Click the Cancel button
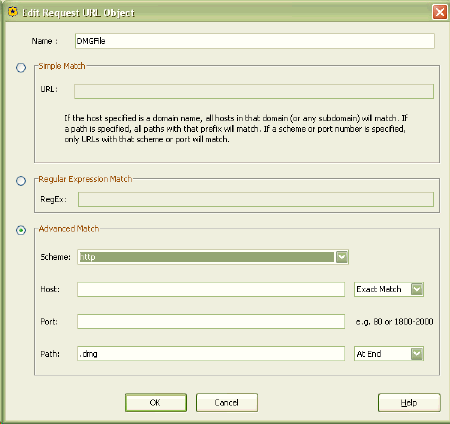450x424 pixels. tap(227, 403)
